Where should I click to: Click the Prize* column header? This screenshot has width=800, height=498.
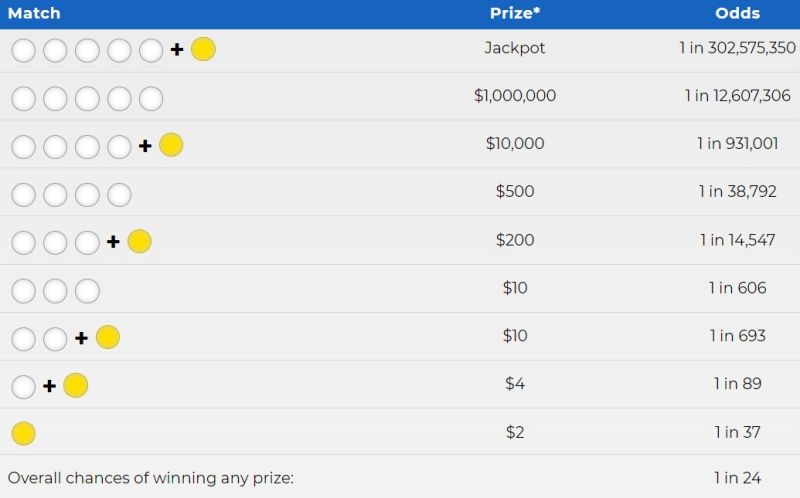(x=515, y=13)
